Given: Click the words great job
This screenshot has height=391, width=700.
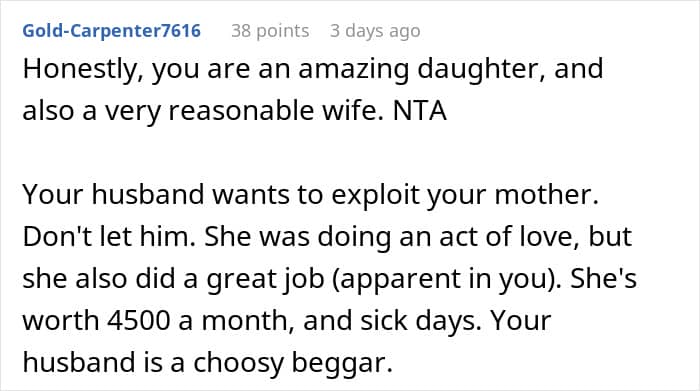Looking at the screenshot, I should tap(265, 279).
